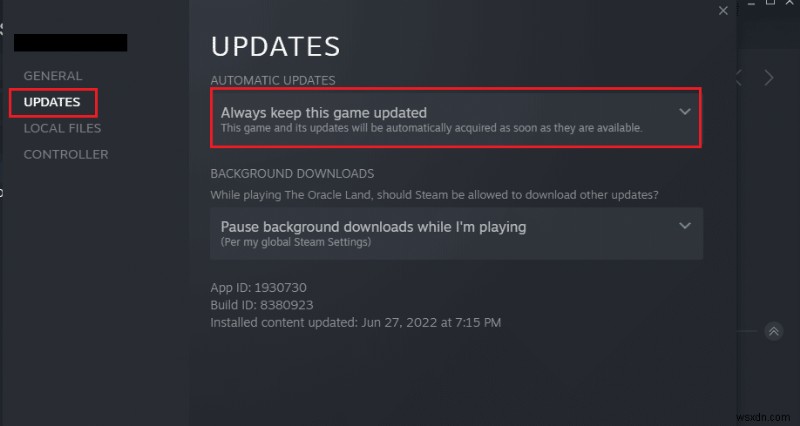Click the BACKGROUND DOWNLOADS section label
The image size is (800, 426).
coord(292,173)
